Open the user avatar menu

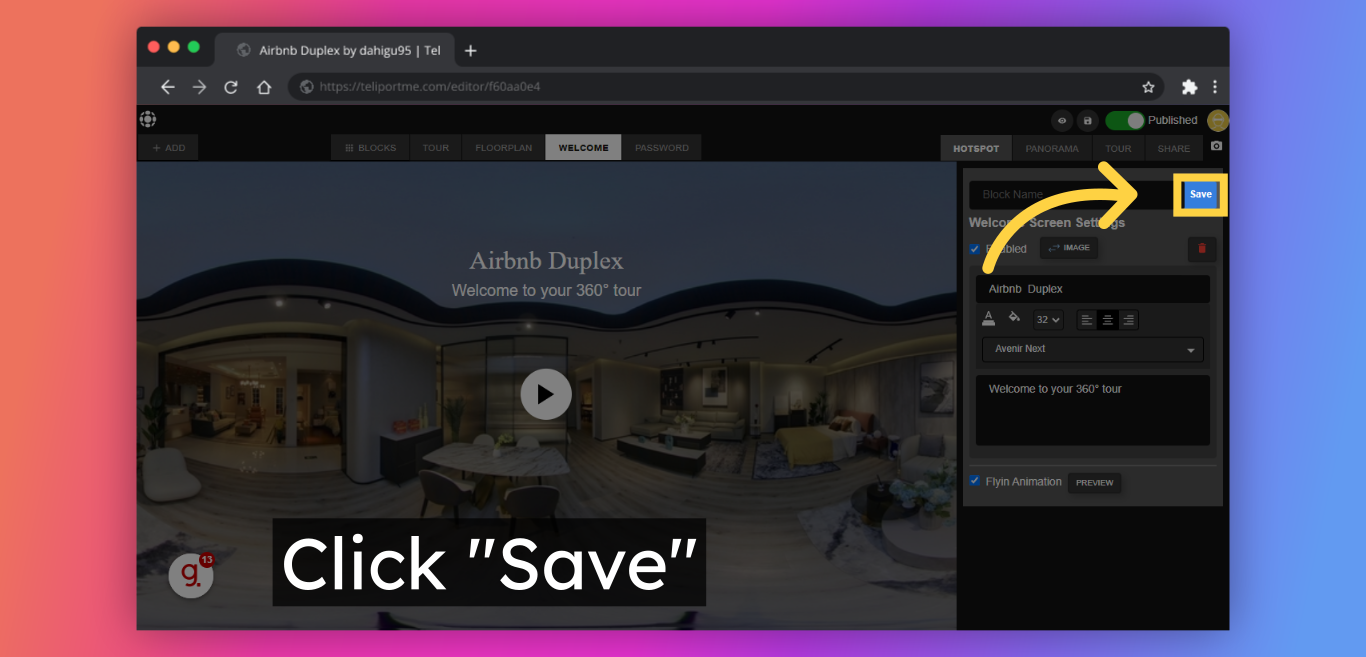[1217, 120]
